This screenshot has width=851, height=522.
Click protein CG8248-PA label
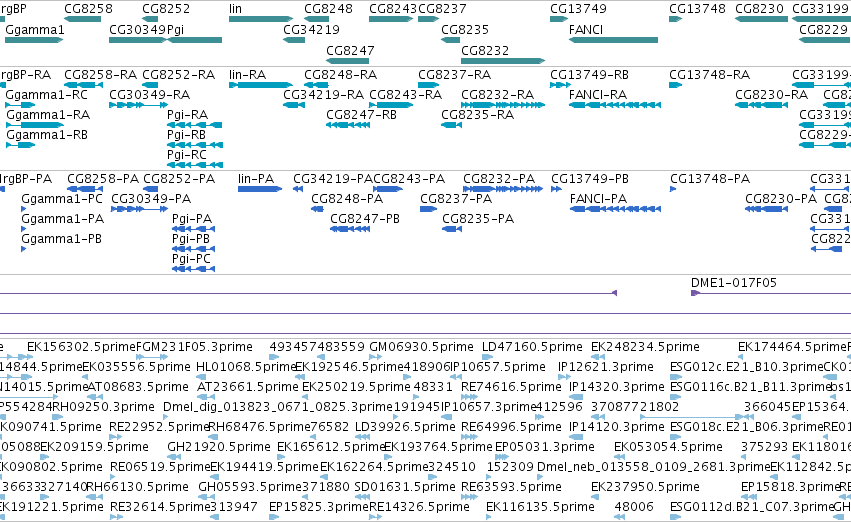(x=347, y=199)
